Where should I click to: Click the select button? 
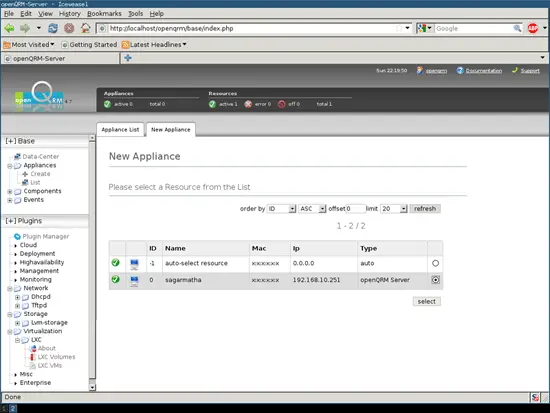[427, 301]
